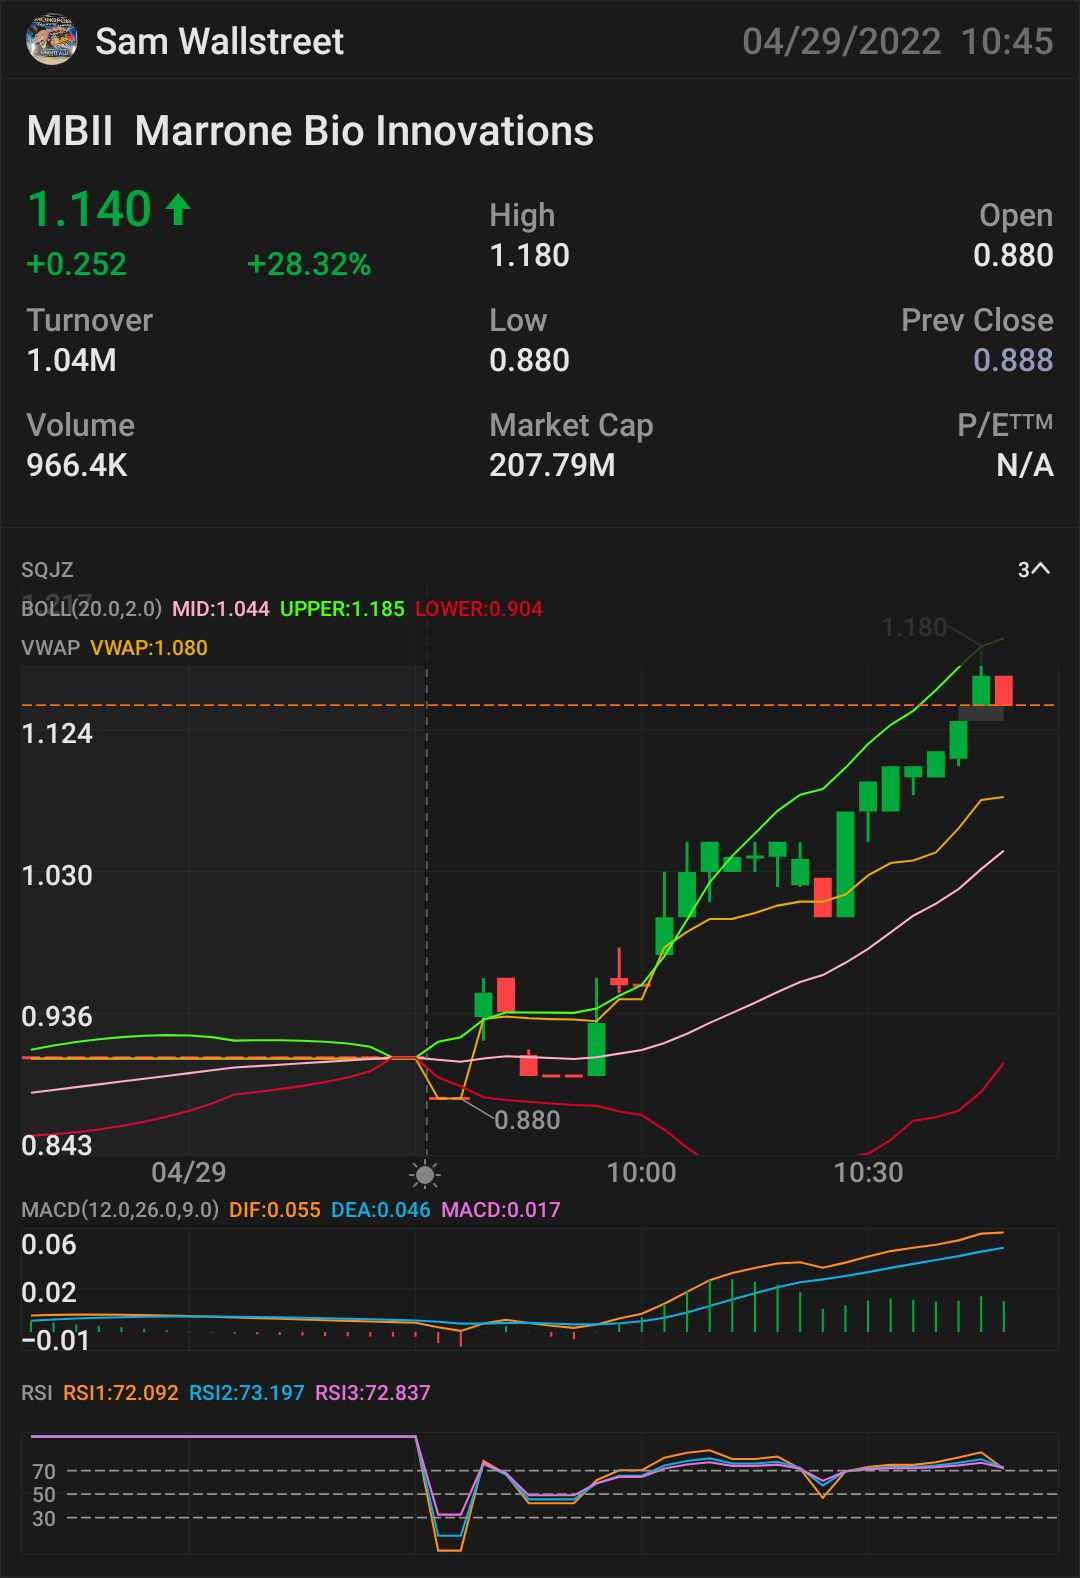1080x1578 pixels.
Task: Tap the 1.030 price axis label
Action: click(57, 875)
